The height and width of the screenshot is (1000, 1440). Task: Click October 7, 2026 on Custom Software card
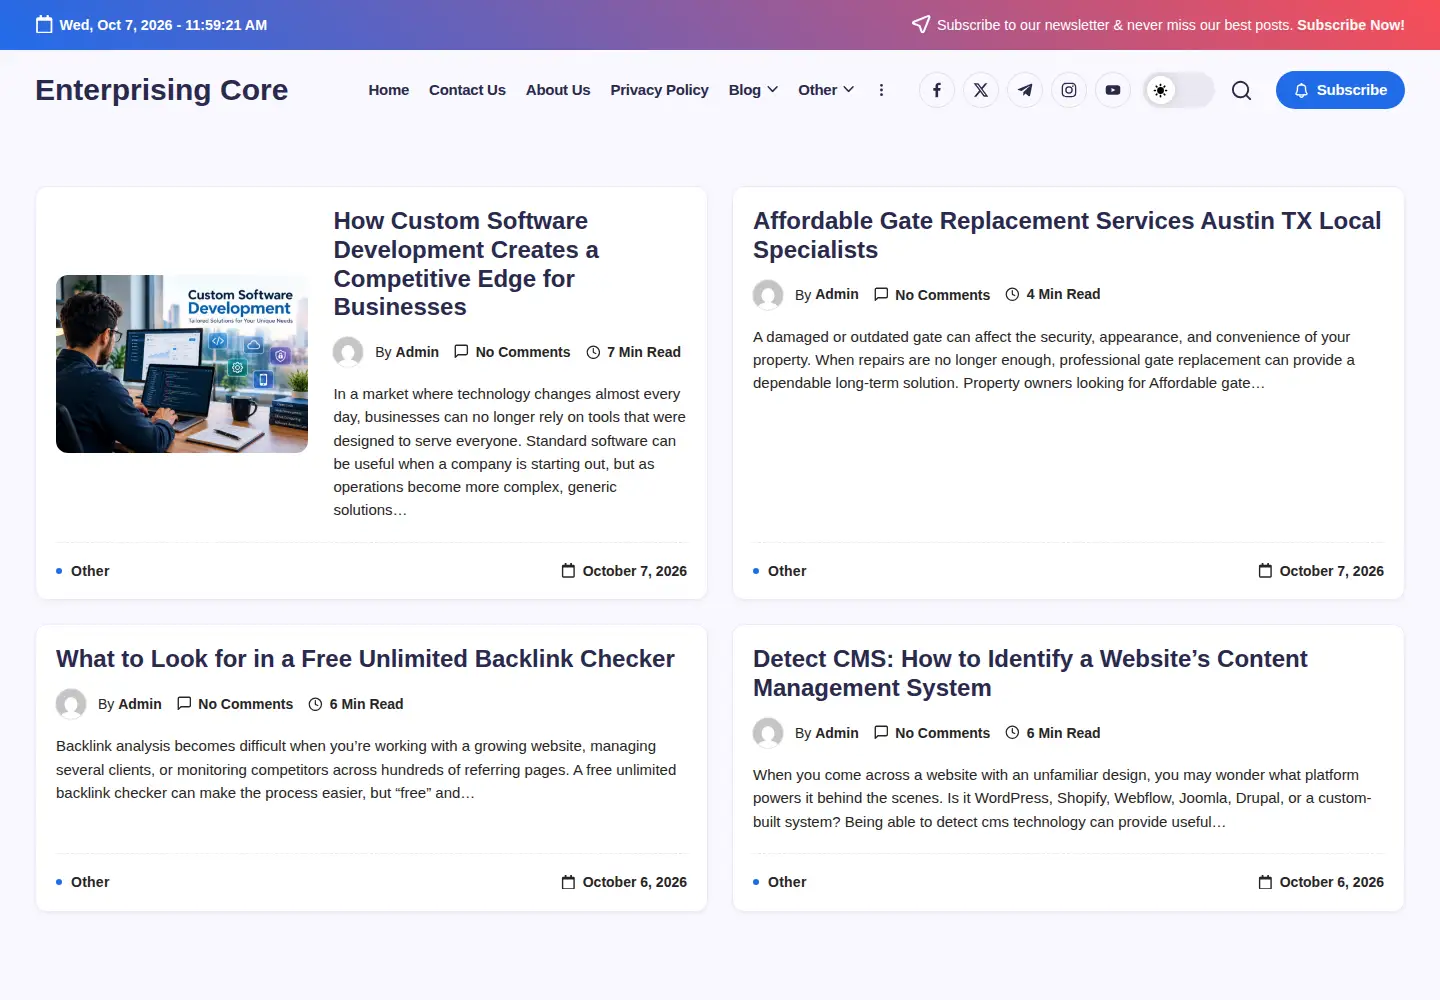634,571
